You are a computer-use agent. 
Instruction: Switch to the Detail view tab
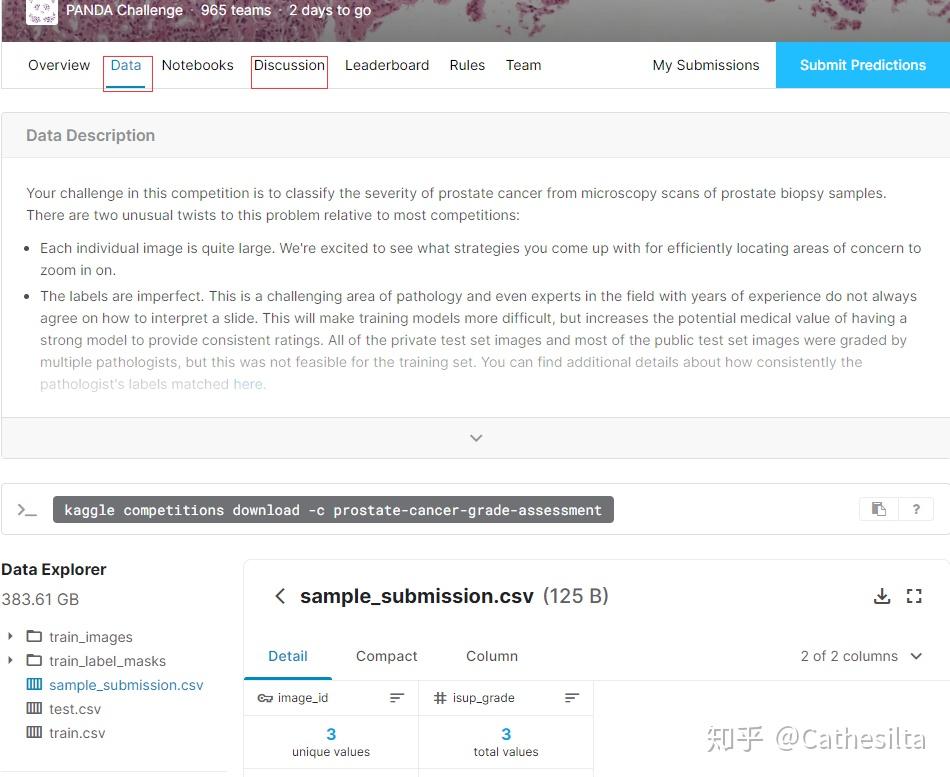click(288, 656)
